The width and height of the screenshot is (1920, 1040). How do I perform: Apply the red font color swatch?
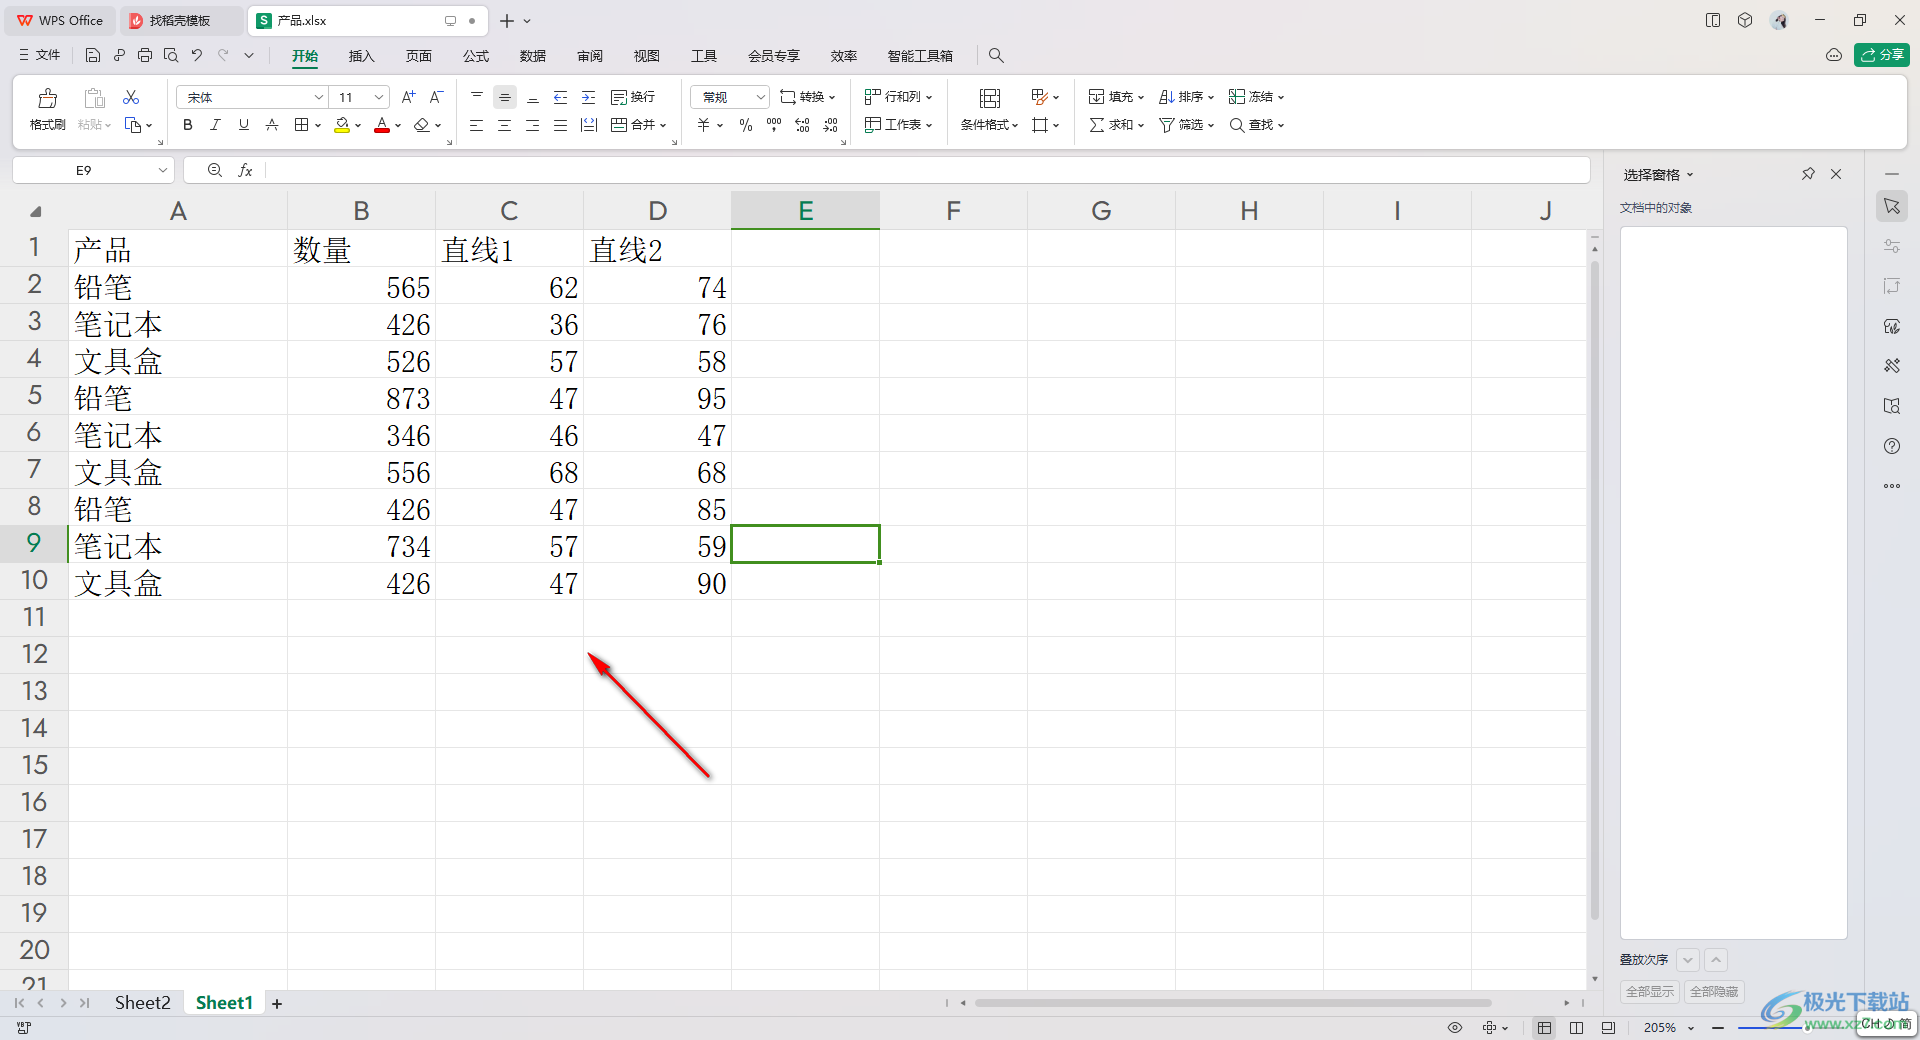pyautogui.click(x=381, y=125)
